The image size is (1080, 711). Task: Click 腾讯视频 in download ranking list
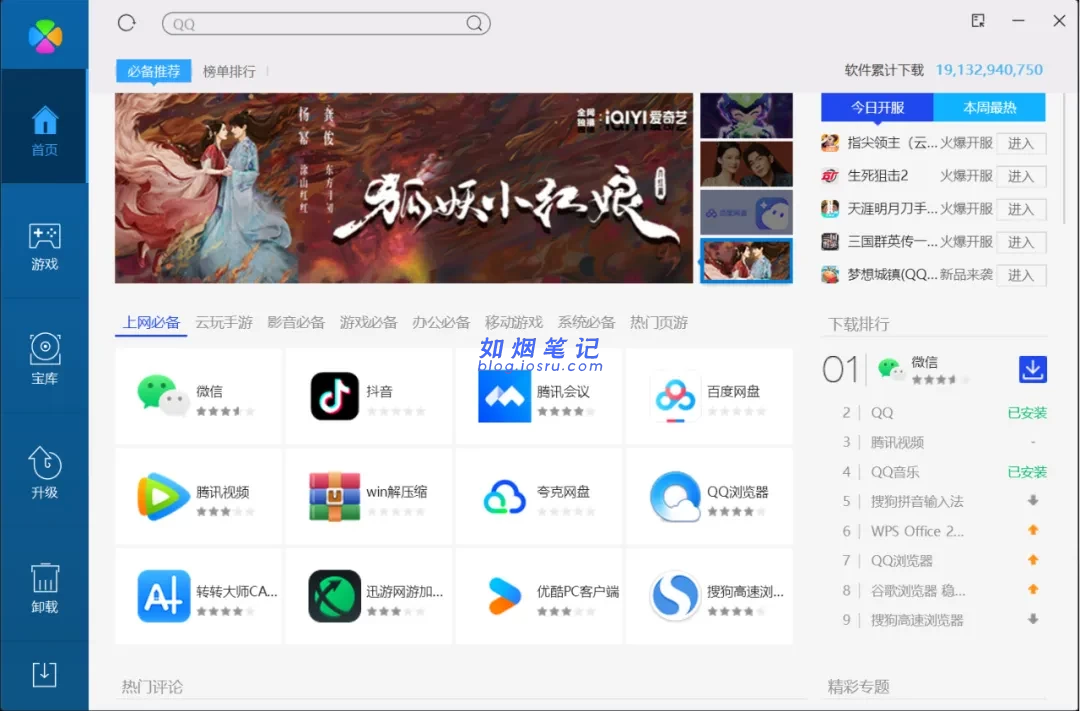(897, 442)
